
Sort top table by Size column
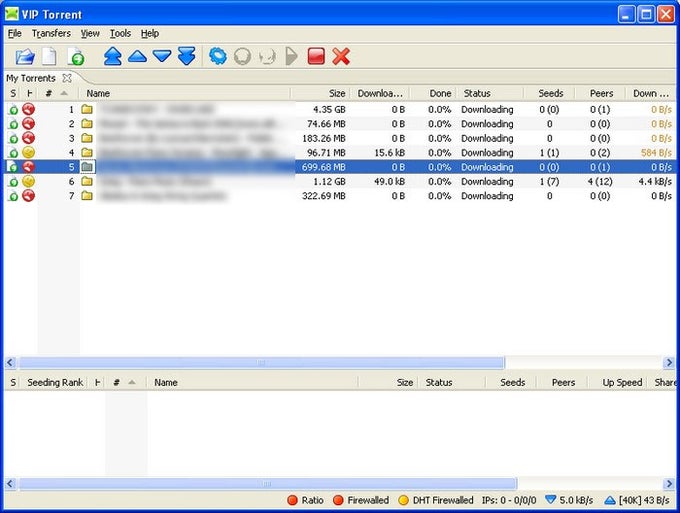click(320, 93)
